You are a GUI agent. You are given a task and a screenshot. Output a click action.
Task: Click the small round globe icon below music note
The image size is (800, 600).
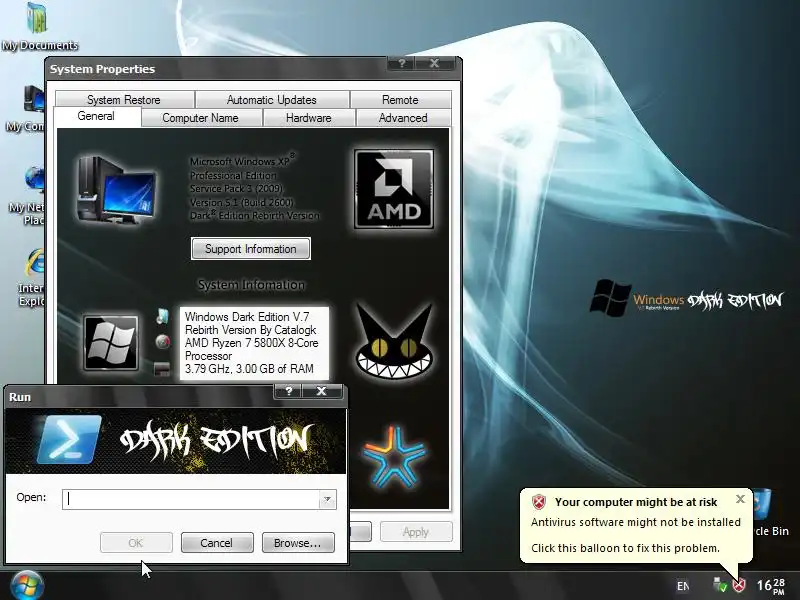163,341
